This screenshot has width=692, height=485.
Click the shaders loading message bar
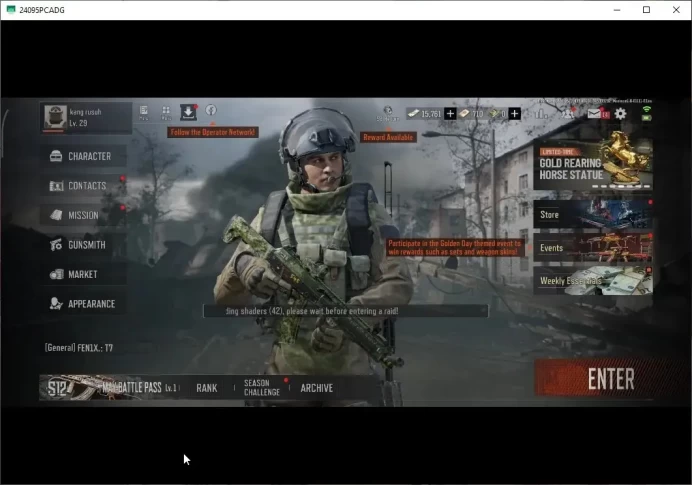(x=346, y=311)
